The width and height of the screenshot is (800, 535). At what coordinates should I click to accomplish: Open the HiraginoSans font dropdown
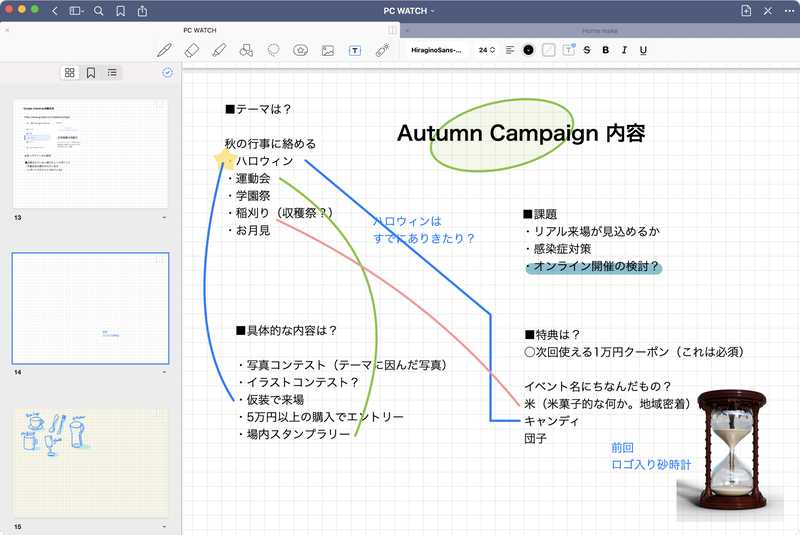[x=436, y=50]
